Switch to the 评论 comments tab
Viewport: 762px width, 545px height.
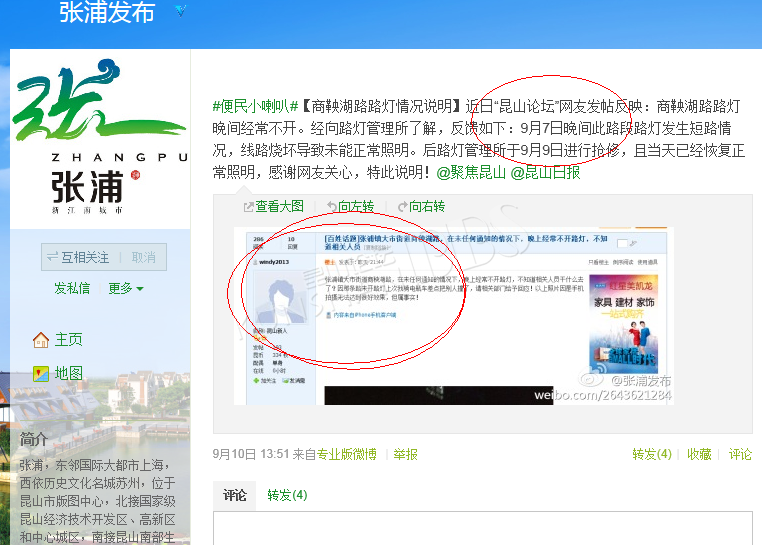pos(235,495)
